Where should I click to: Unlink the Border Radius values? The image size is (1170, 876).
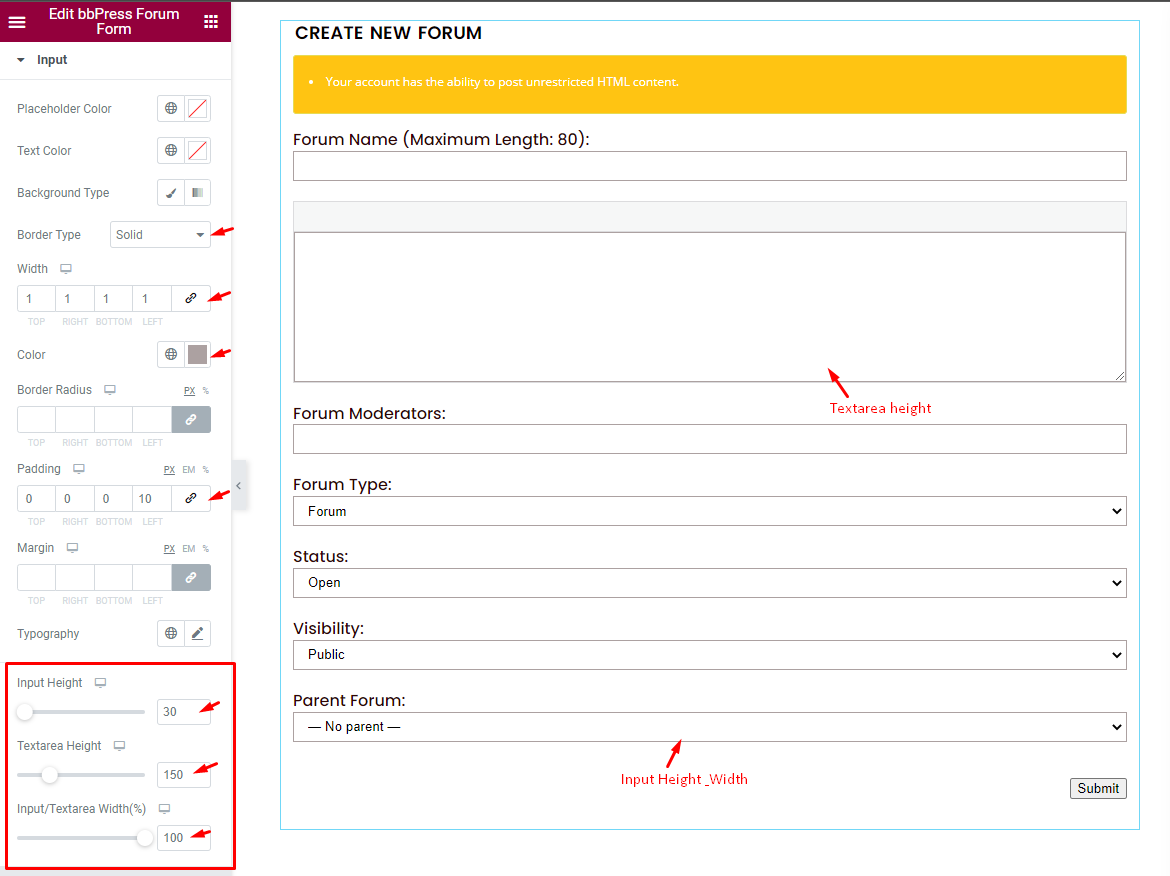click(x=191, y=418)
